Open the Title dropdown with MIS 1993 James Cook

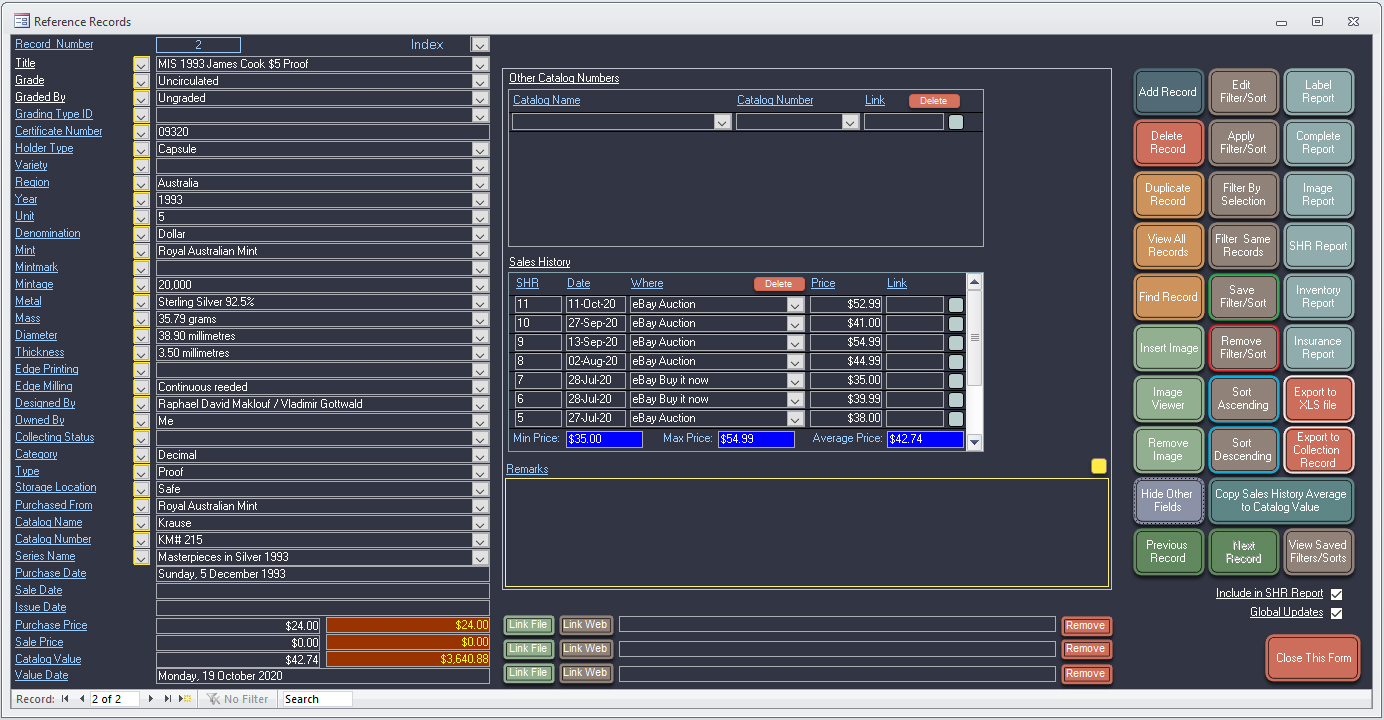480,64
